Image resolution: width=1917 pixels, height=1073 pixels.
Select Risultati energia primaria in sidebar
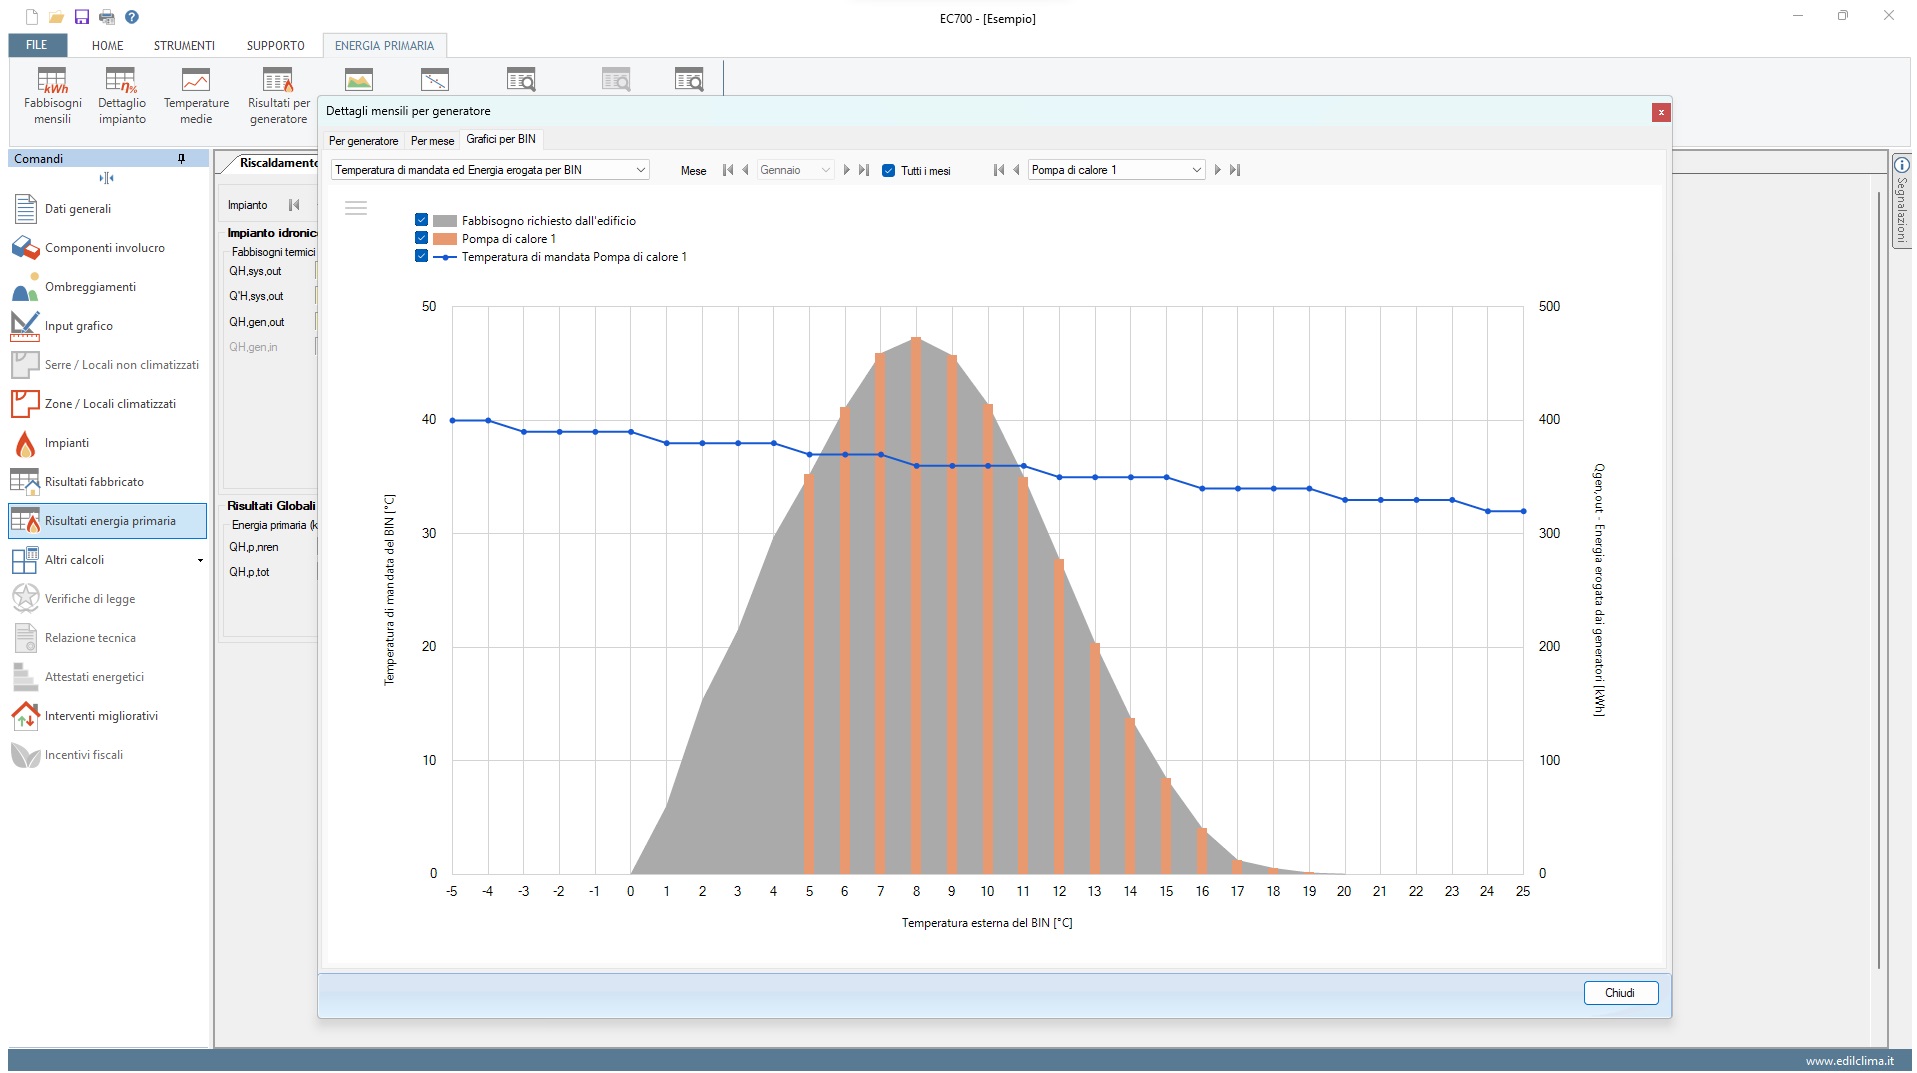click(x=107, y=521)
